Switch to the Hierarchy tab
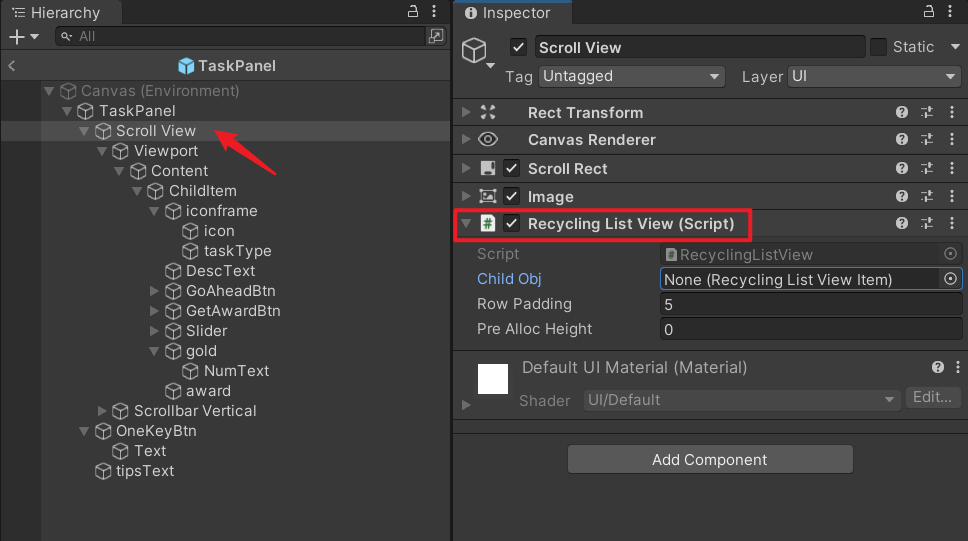 [60, 12]
